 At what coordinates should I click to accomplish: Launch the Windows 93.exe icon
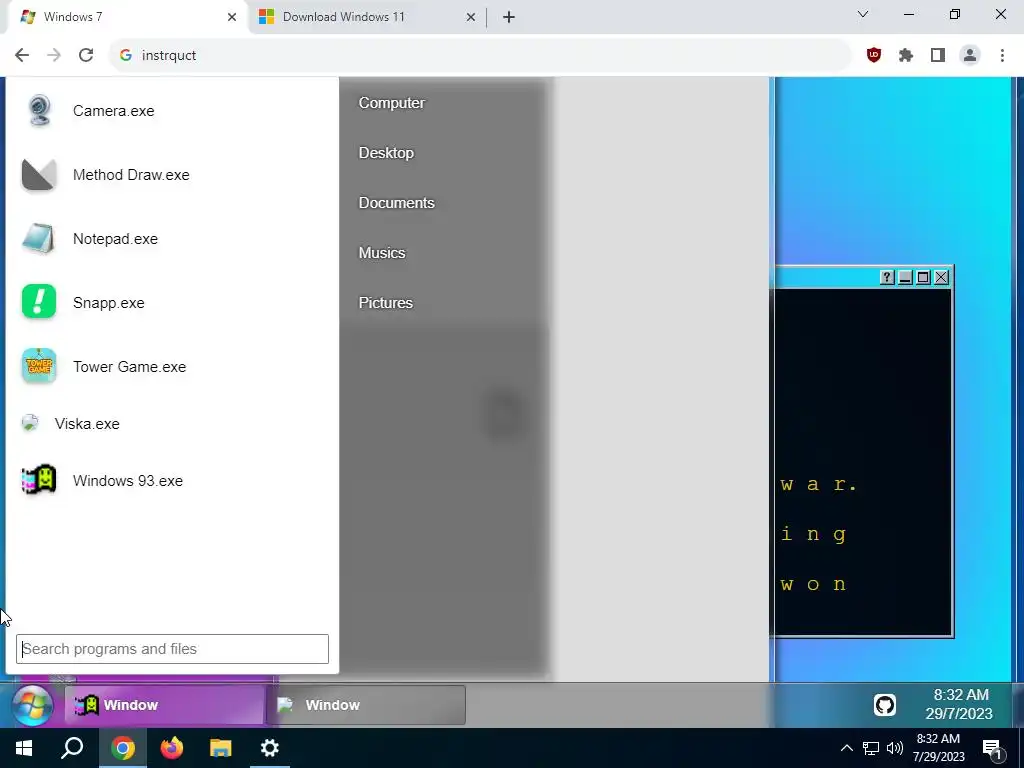(x=39, y=480)
